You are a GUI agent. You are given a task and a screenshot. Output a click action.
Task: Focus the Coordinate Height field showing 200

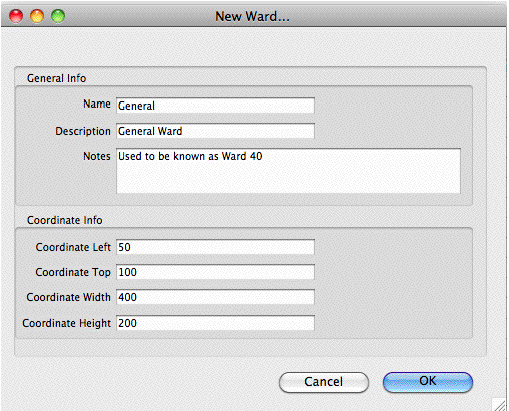pyautogui.click(x=215, y=323)
